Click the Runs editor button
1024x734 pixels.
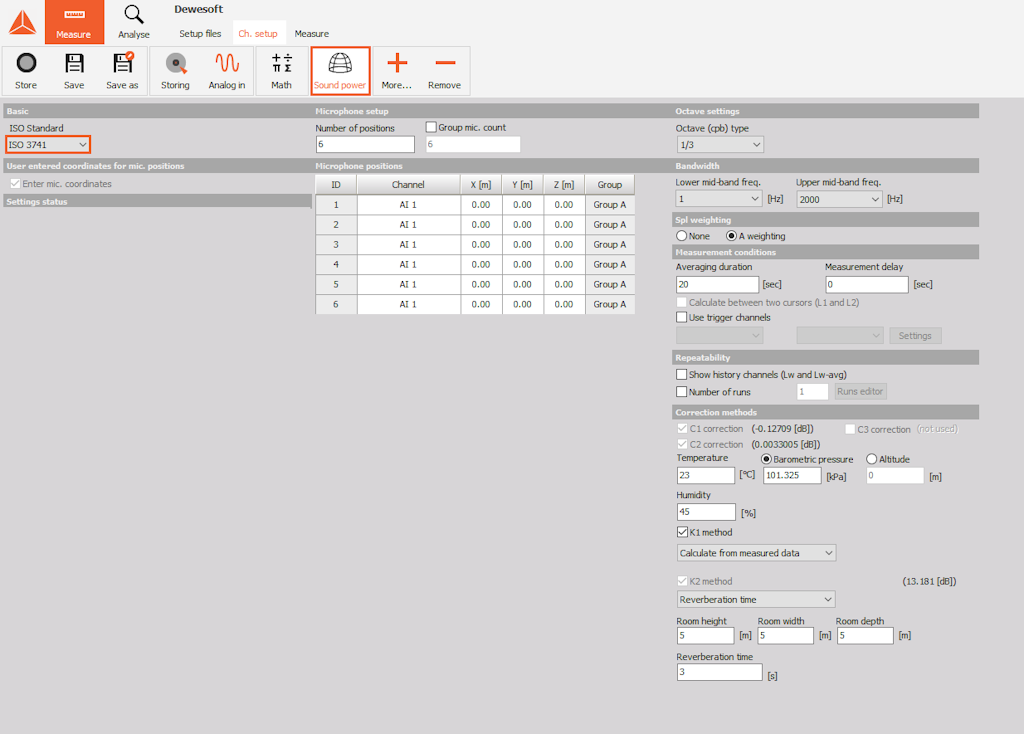[x=859, y=391]
